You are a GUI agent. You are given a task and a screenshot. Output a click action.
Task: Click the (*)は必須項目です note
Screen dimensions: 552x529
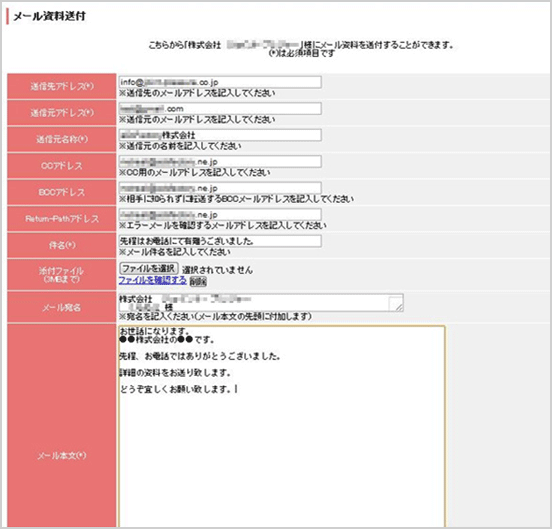[301, 53]
